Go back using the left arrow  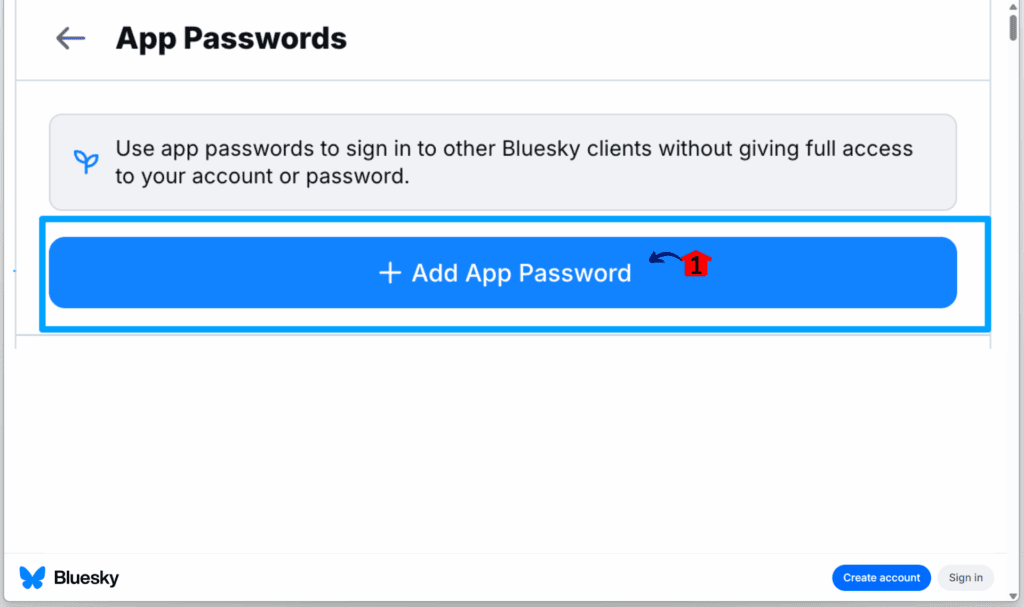[x=70, y=39]
